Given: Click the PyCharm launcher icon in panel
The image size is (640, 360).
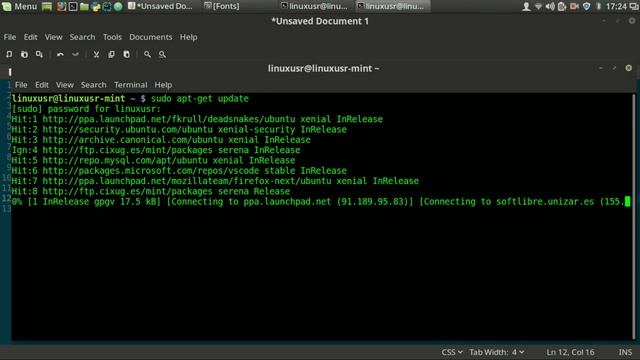Looking at the screenshot, I should point(107,6).
